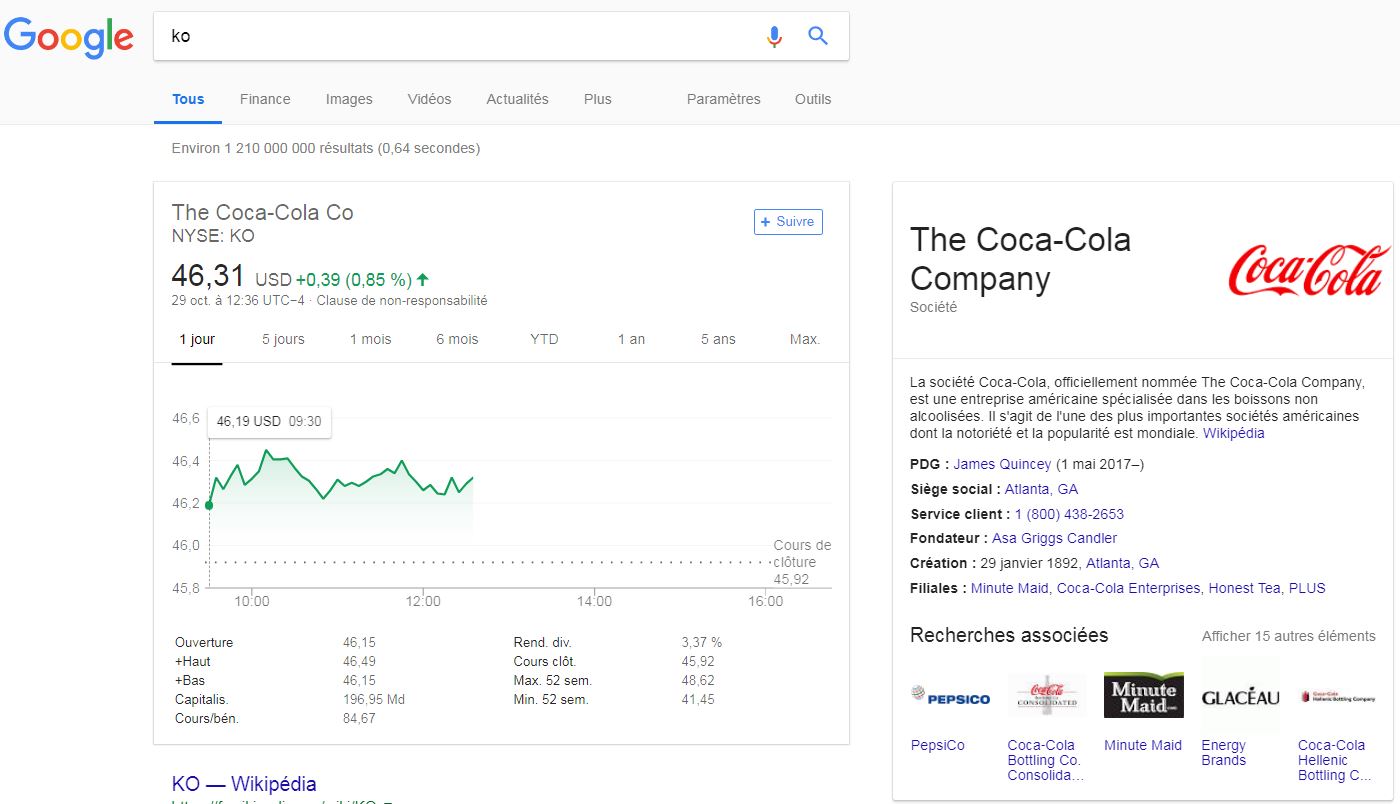Switch to the Images tab
1400x804 pixels.
349,99
